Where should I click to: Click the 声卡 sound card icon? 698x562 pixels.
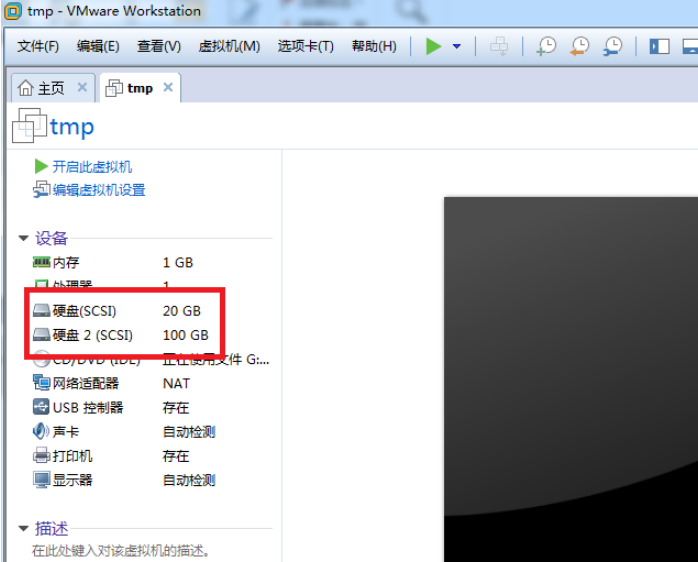pyautogui.click(x=41, y=432)
